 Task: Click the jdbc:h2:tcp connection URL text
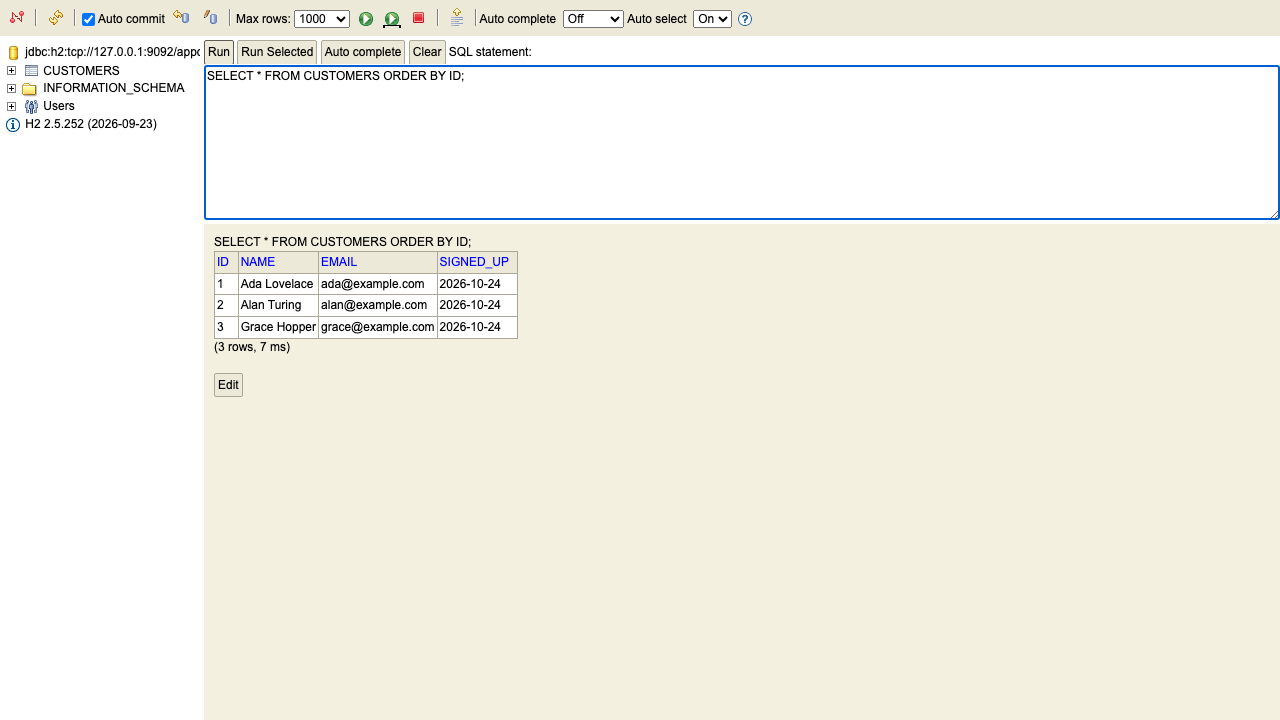point(112,52)
